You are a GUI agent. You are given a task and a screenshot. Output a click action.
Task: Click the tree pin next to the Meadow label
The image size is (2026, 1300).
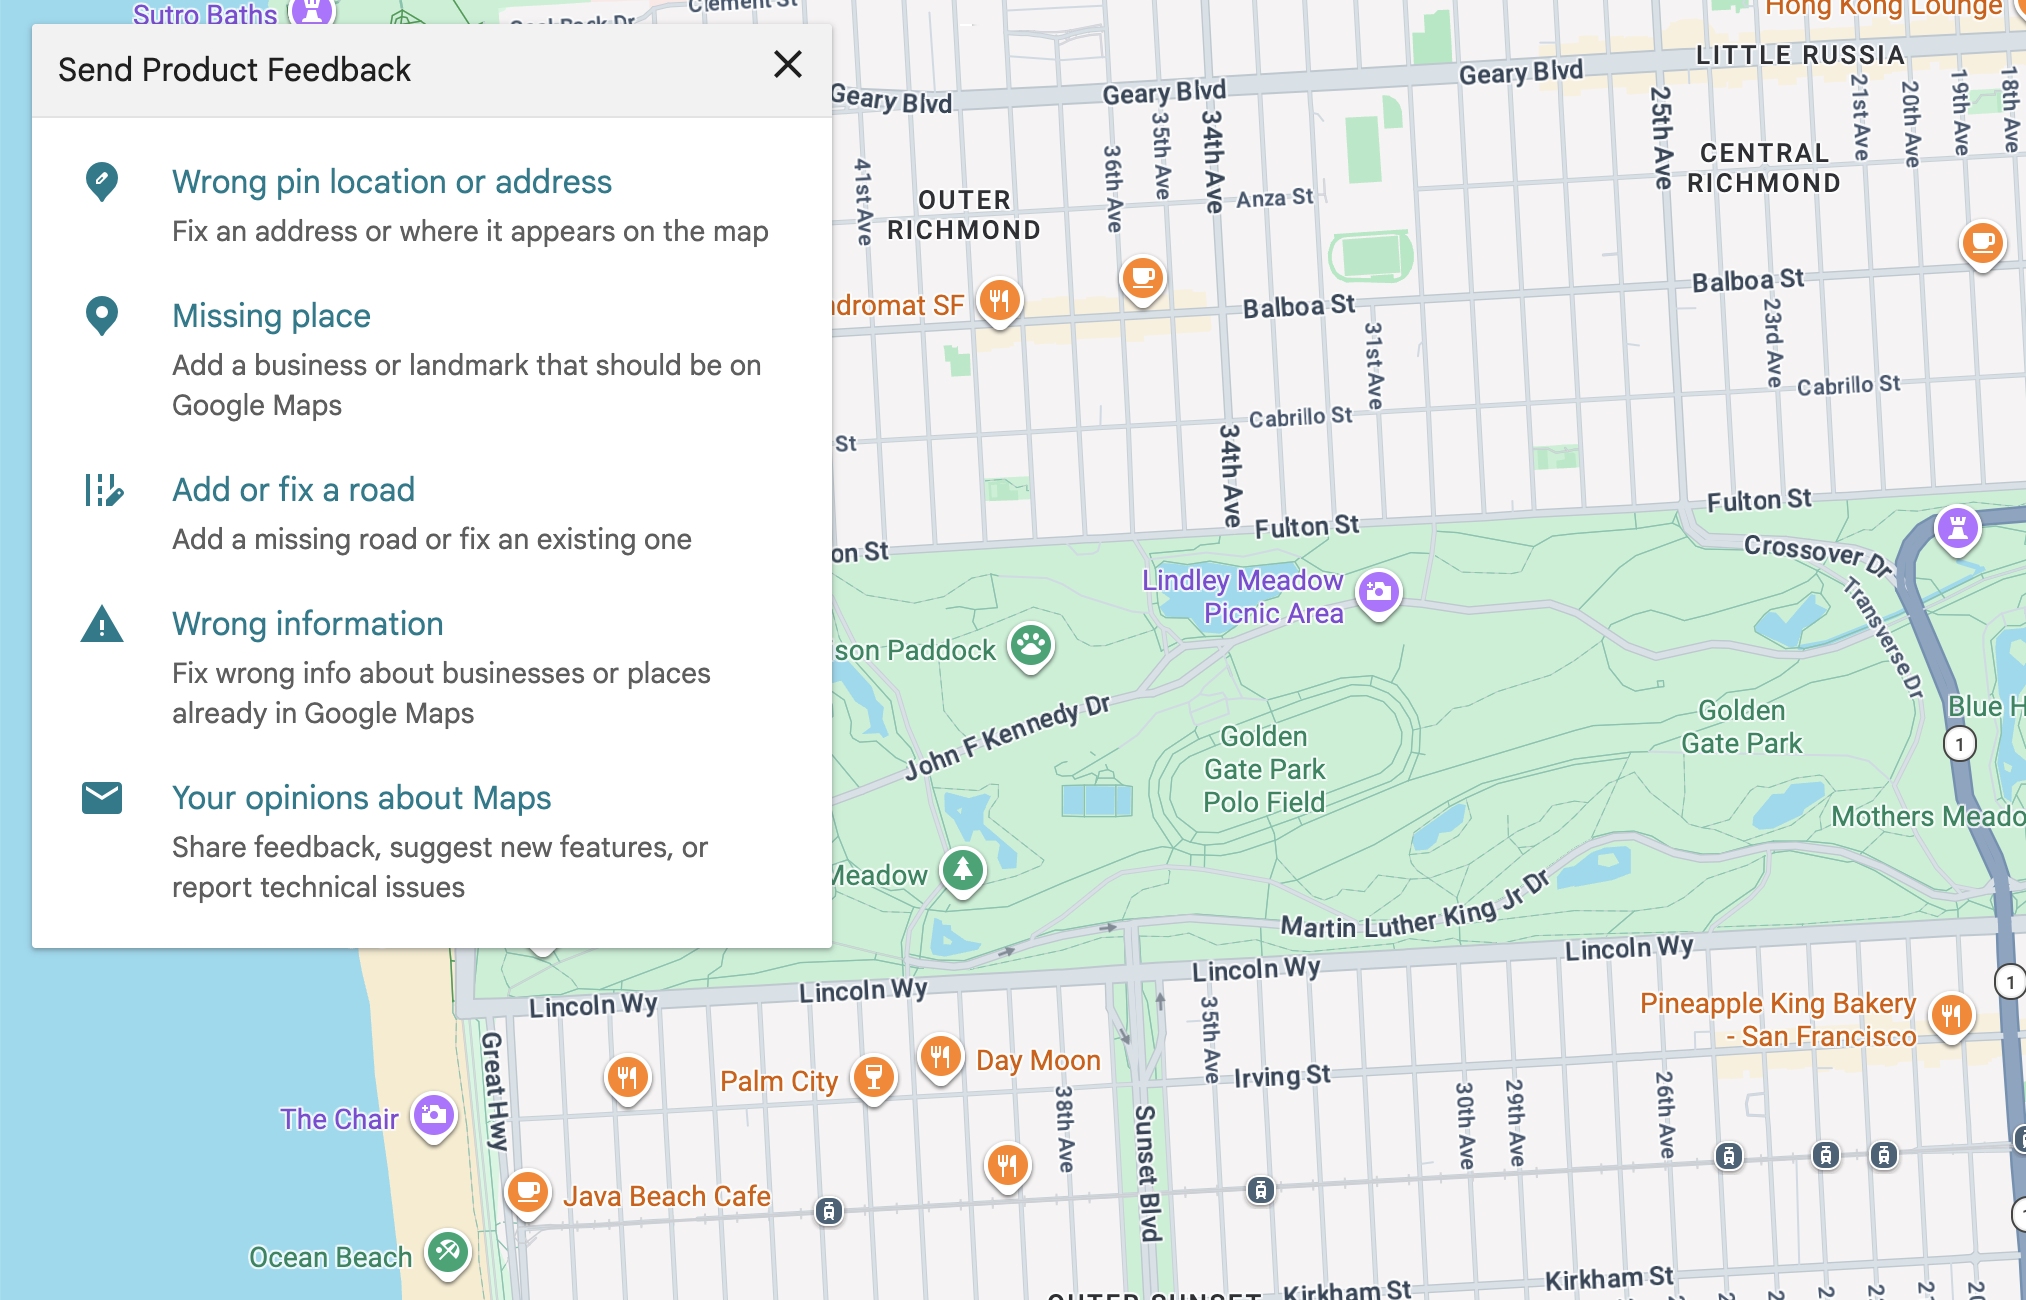tap(962, 871)
